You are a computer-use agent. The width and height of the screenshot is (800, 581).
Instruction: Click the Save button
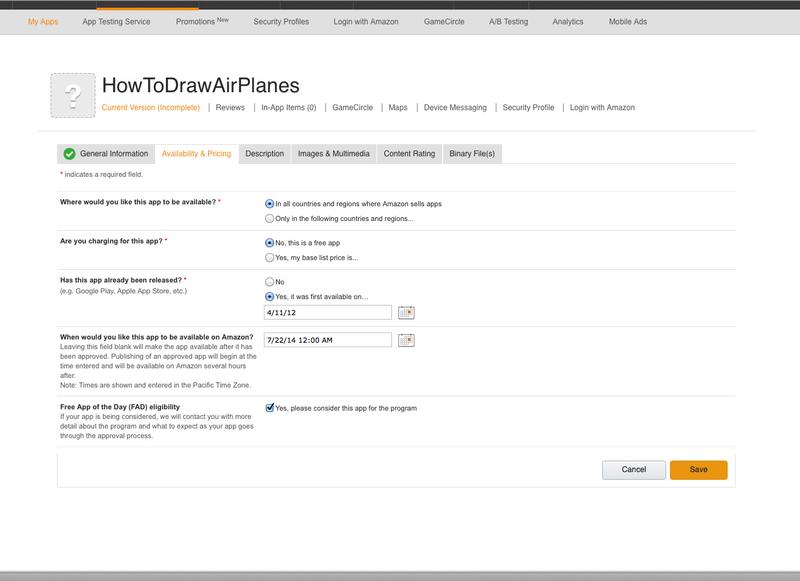(x=698, y=470)
